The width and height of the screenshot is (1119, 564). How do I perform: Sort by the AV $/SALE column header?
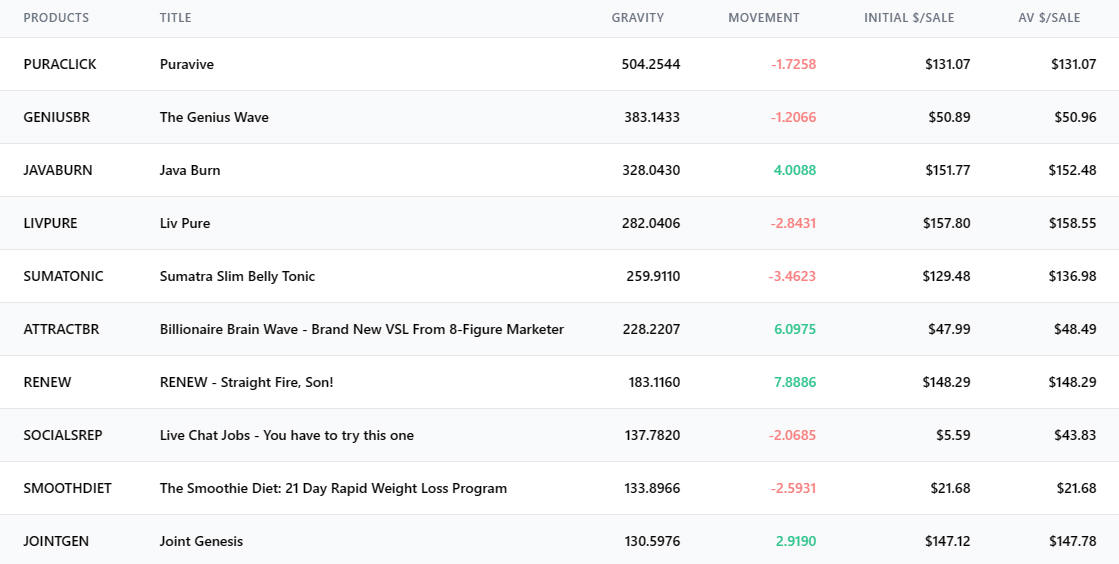1049,18
